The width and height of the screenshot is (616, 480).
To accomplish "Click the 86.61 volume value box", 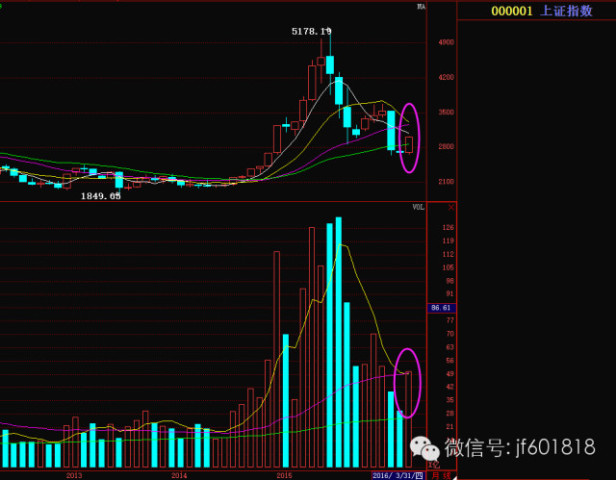I will pyautogui.click(x=441, y=308).
